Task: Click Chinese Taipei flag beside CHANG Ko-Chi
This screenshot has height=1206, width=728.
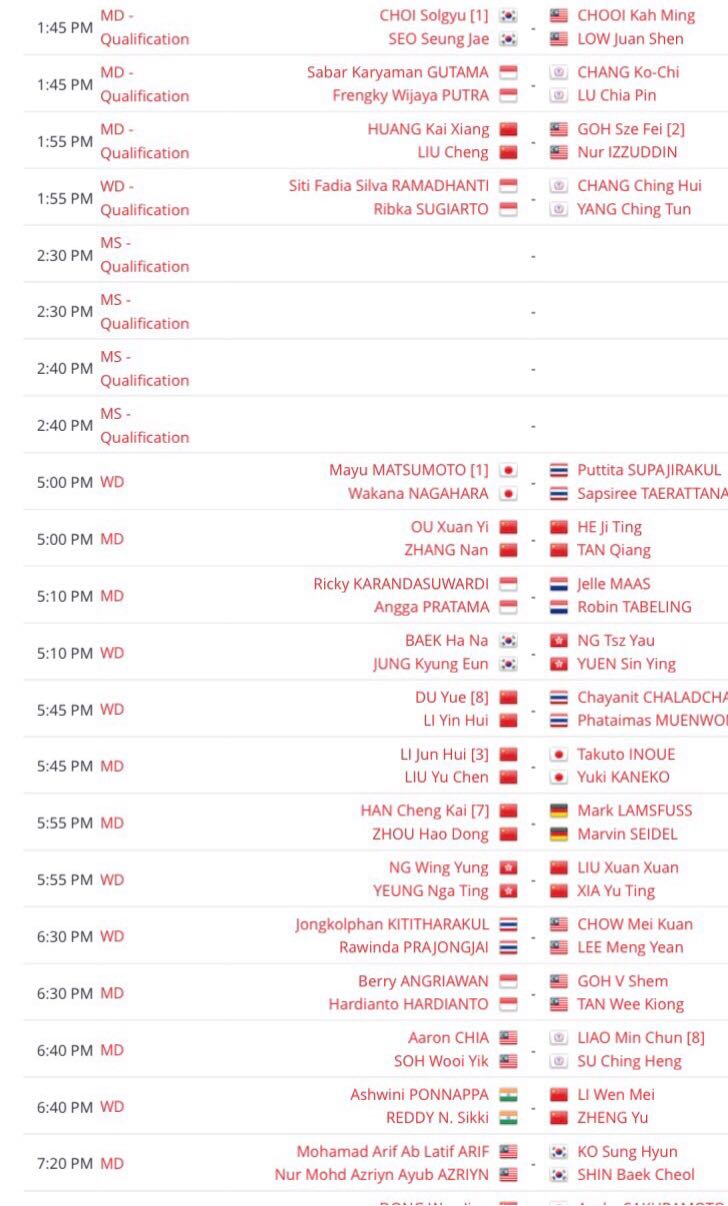Action: click(x=559, y=73)
